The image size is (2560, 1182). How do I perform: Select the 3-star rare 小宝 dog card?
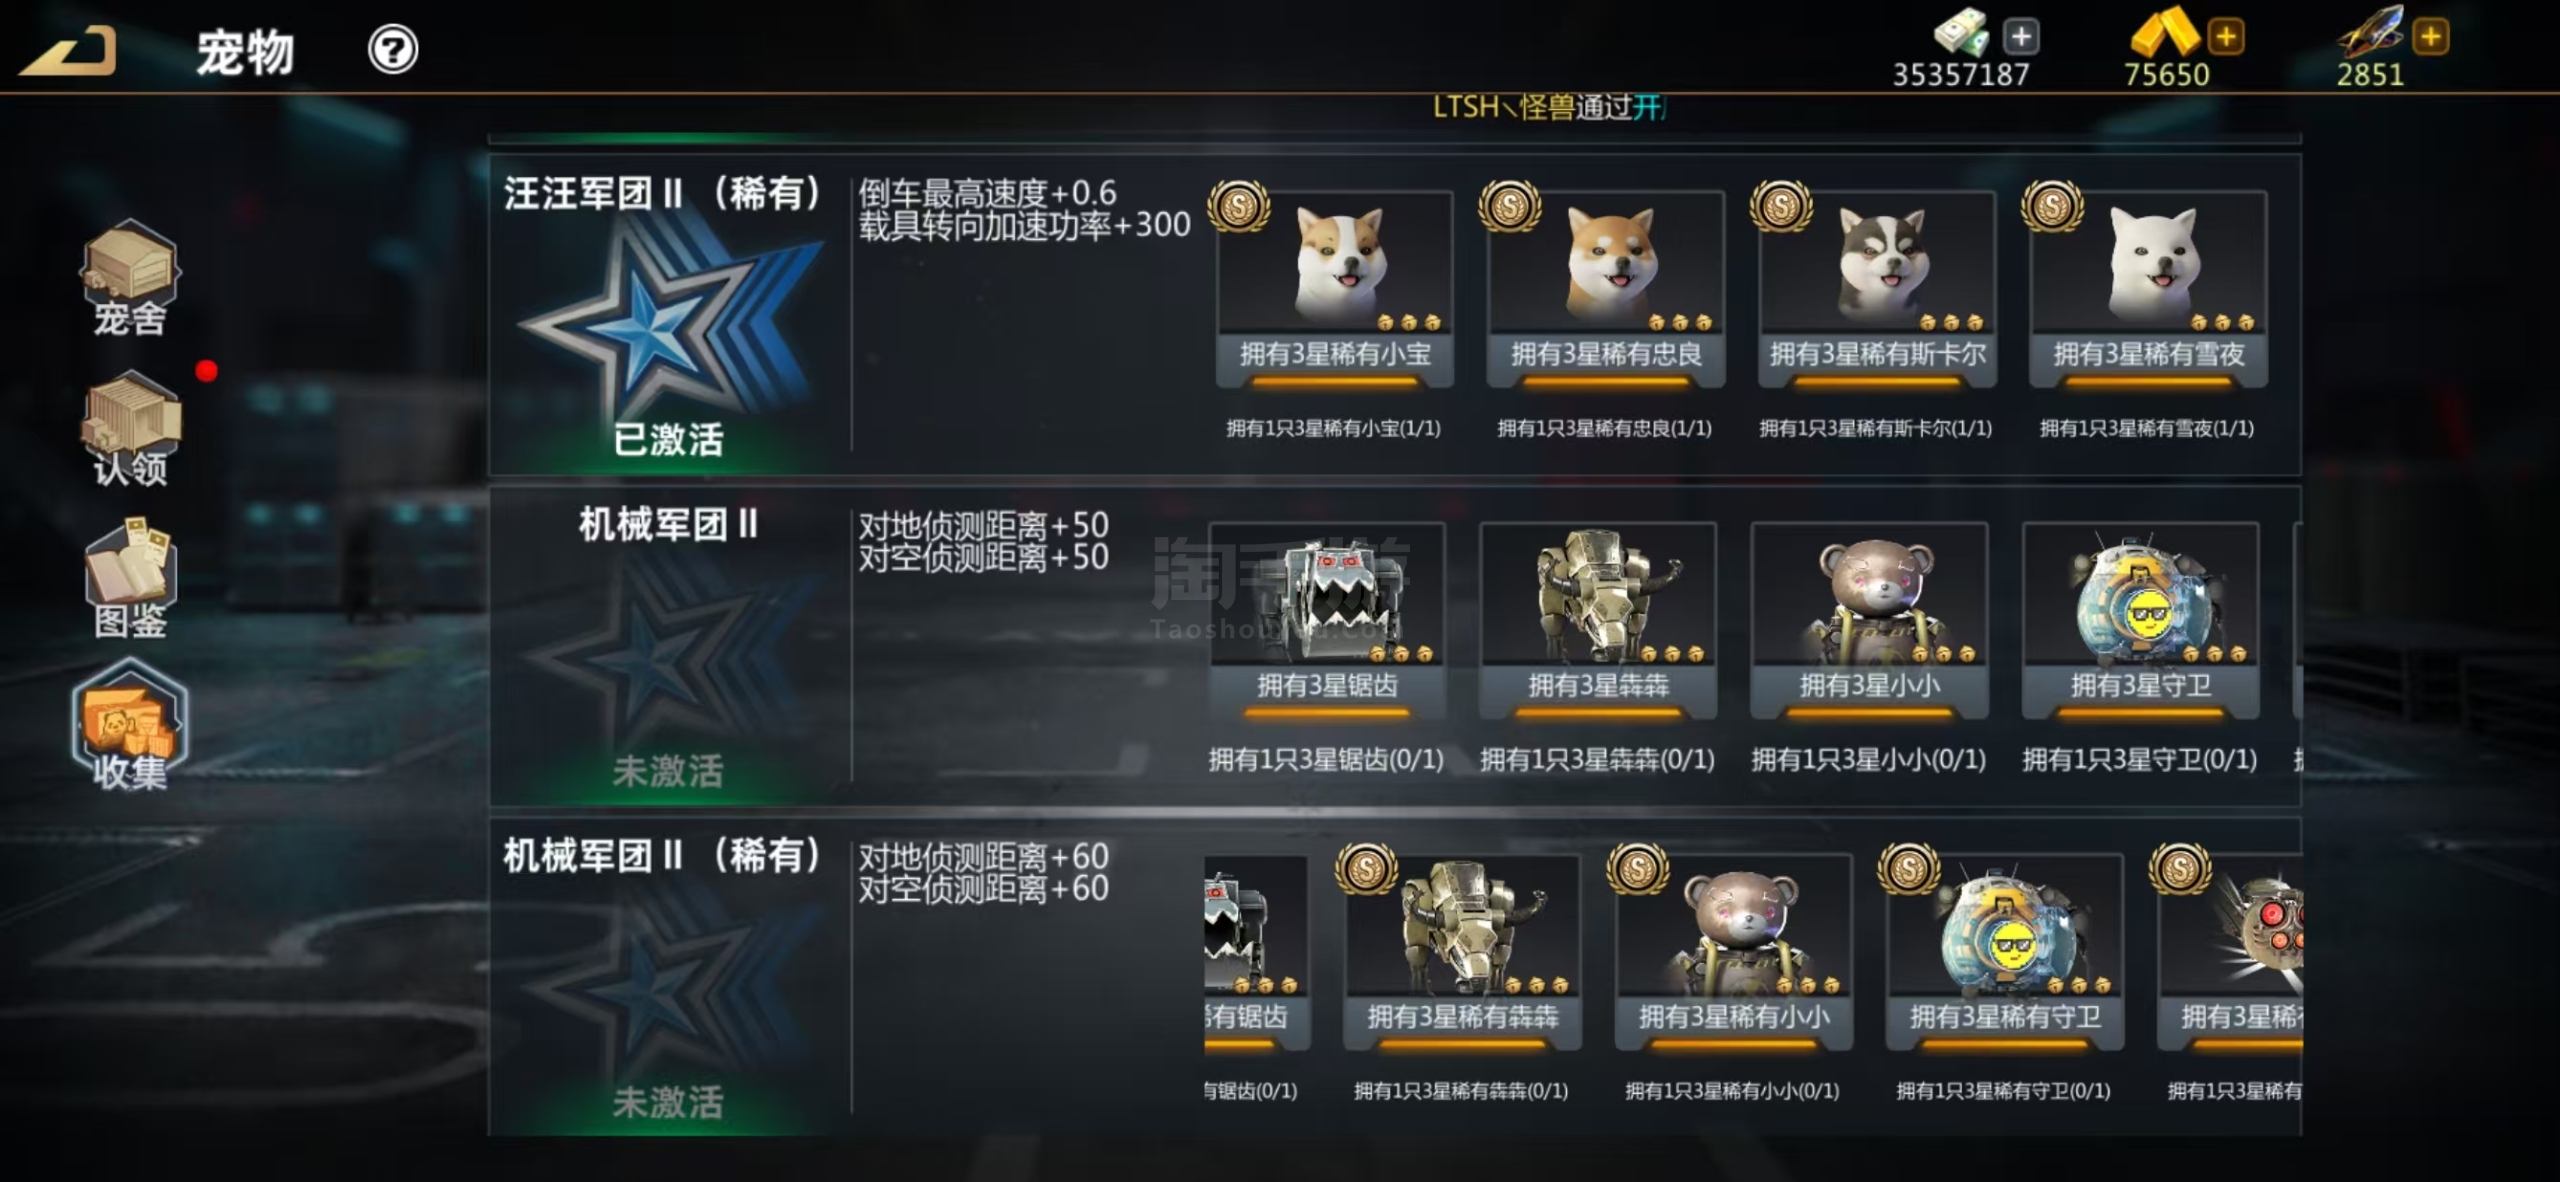[1334, 288]
